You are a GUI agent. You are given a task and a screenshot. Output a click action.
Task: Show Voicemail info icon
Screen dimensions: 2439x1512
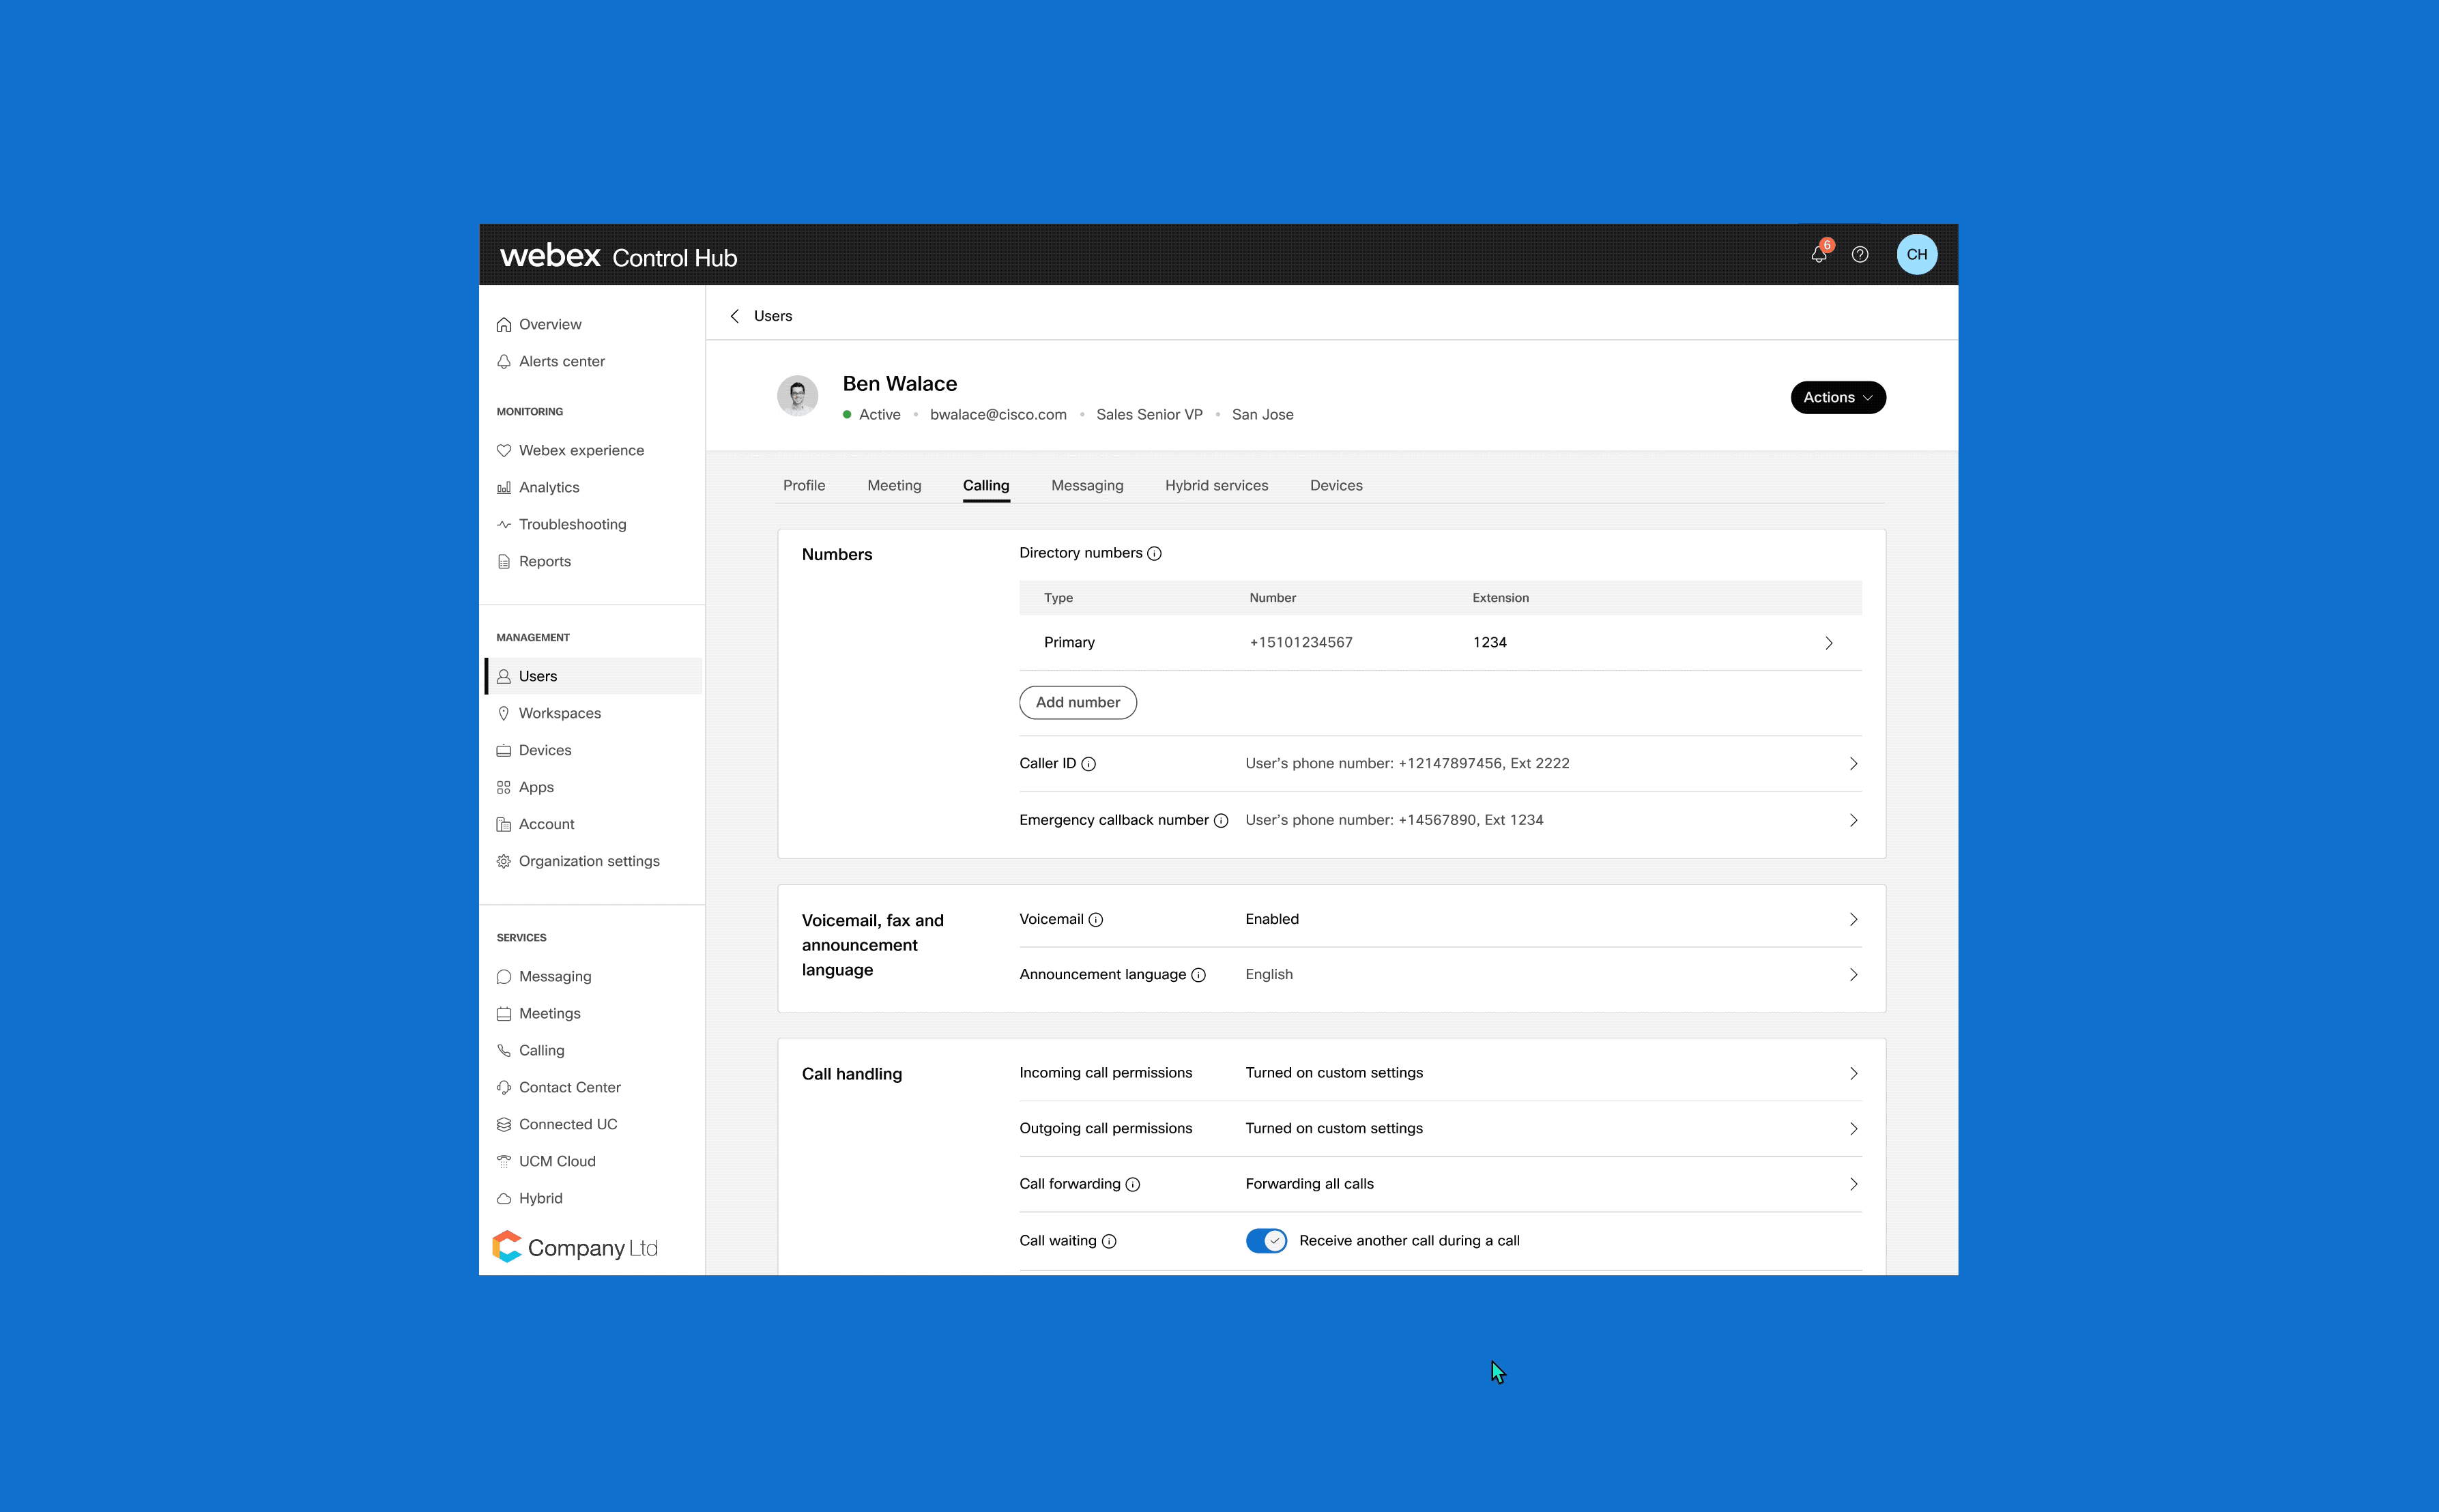pos(1096,920)
